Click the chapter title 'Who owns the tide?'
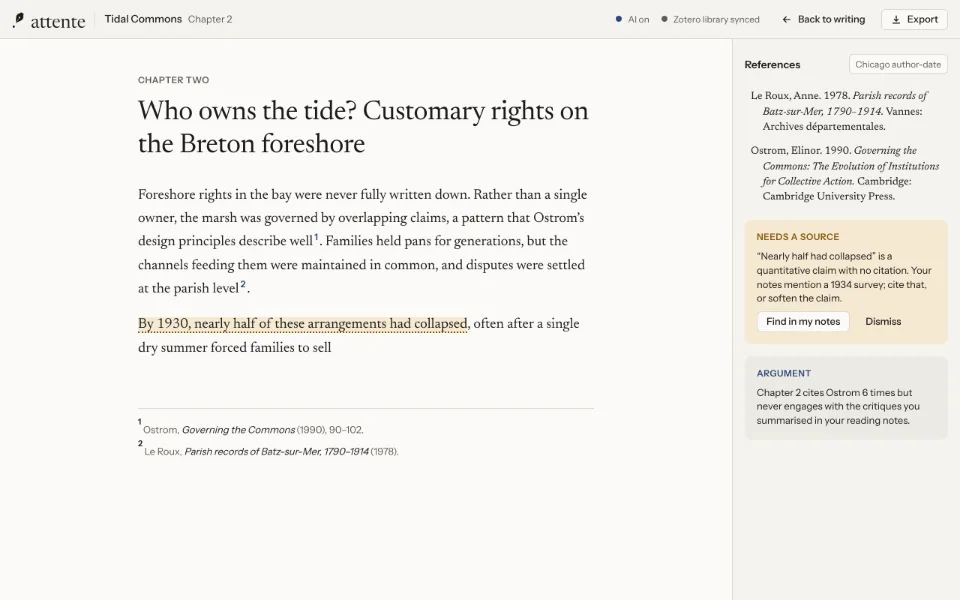 point(363,127)
